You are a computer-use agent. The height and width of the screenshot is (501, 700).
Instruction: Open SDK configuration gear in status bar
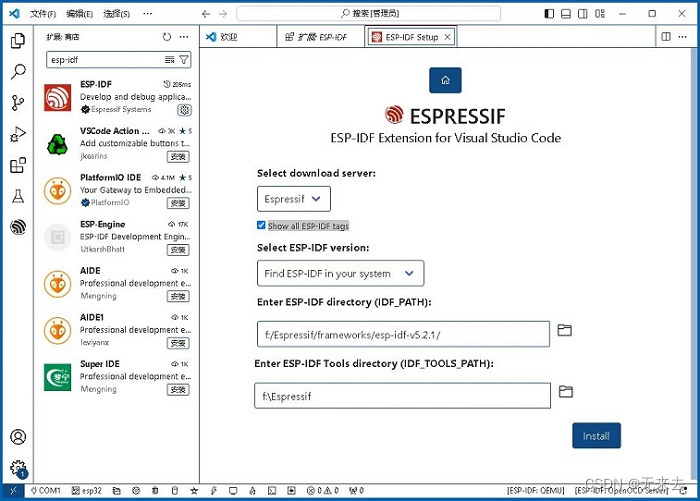pos(136,491)
